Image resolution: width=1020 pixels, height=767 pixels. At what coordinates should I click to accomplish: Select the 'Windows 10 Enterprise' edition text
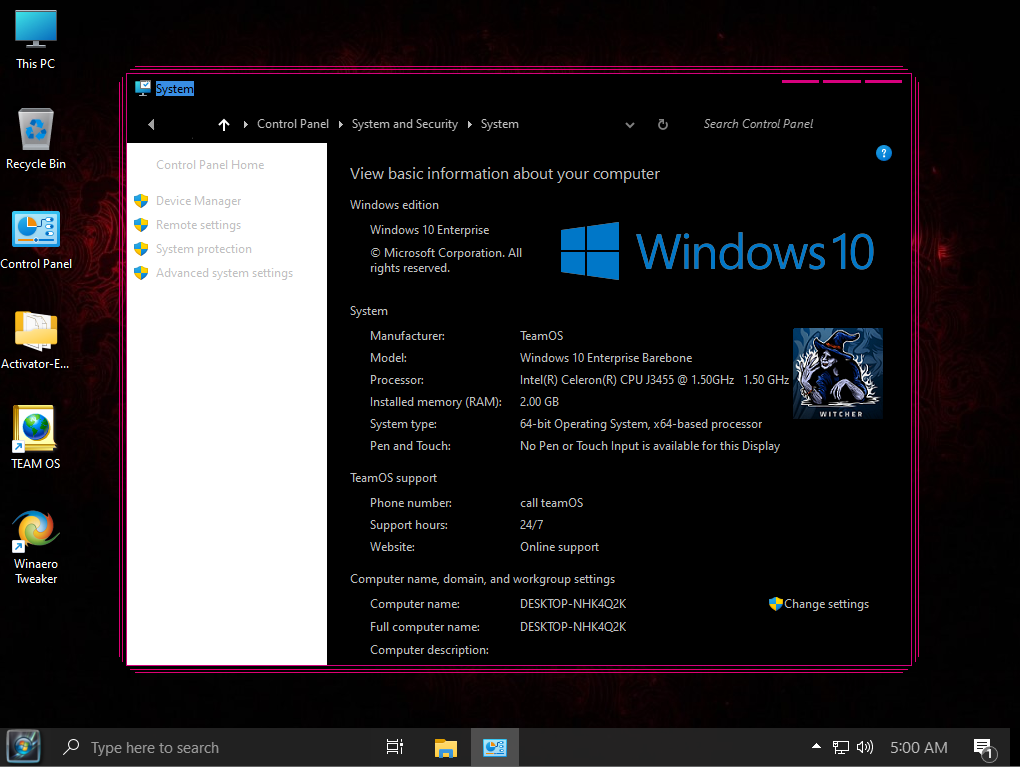429,230
